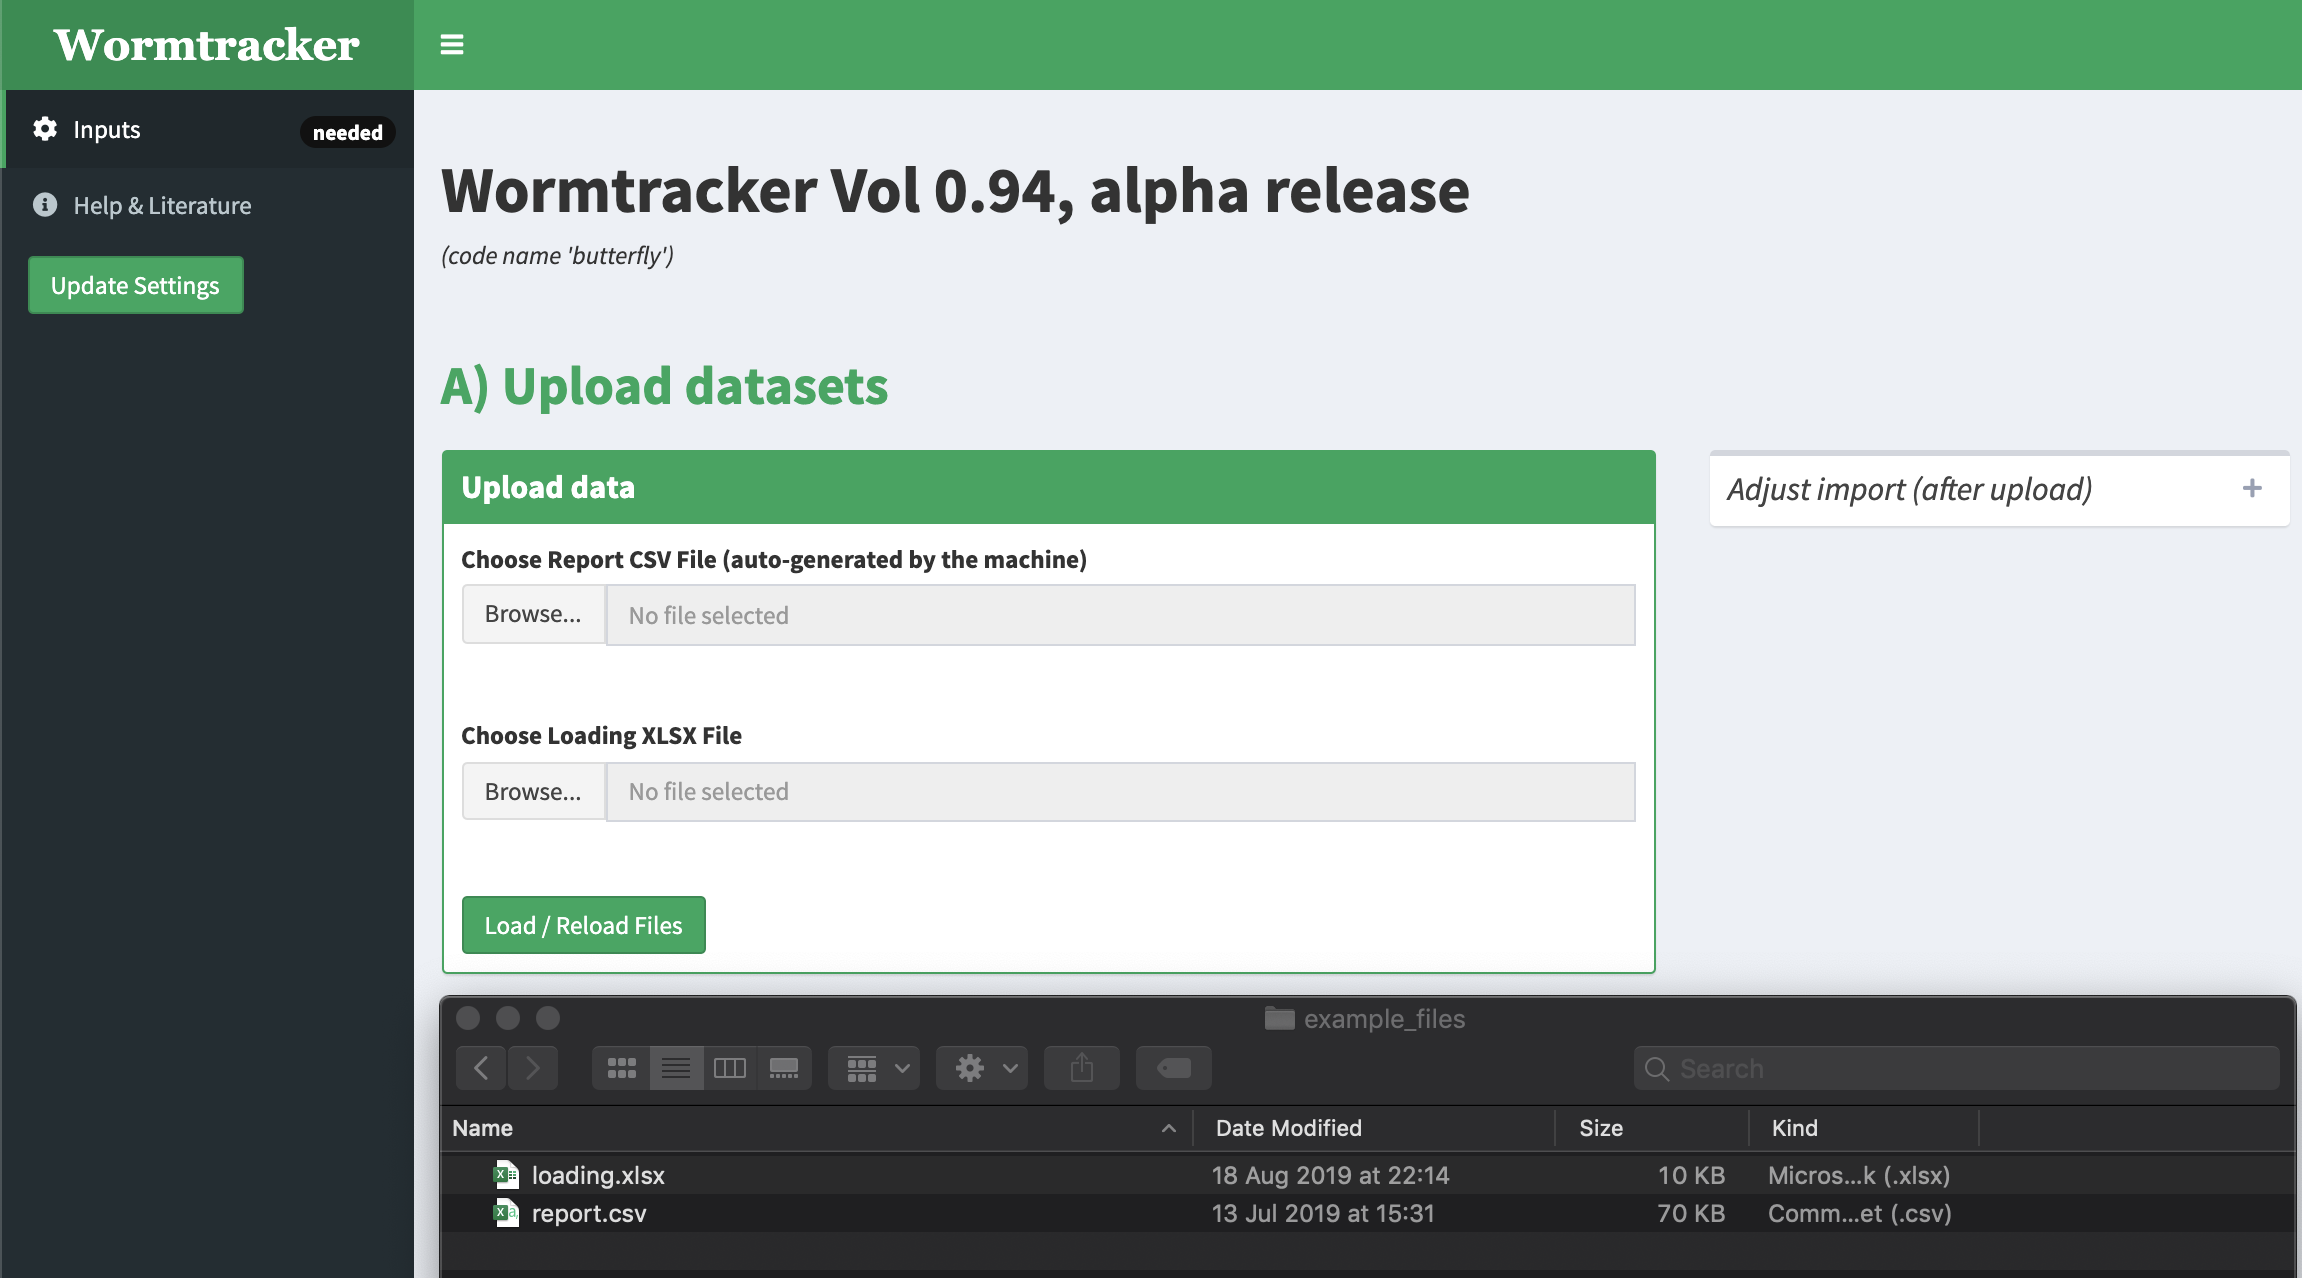This screenshot has width=2302, height=1278.
Task: Click the forward navigation arrow in Finder
Action: tap(533, 1064)
